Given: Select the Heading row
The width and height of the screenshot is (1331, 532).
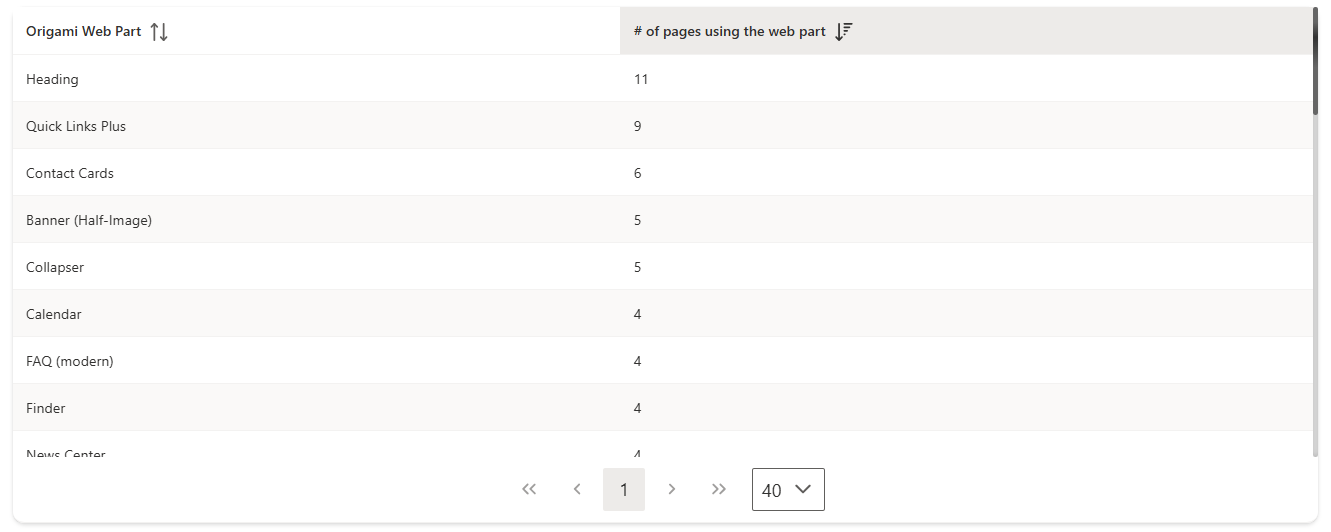Looking at the screenshot, I should (52, 79).
